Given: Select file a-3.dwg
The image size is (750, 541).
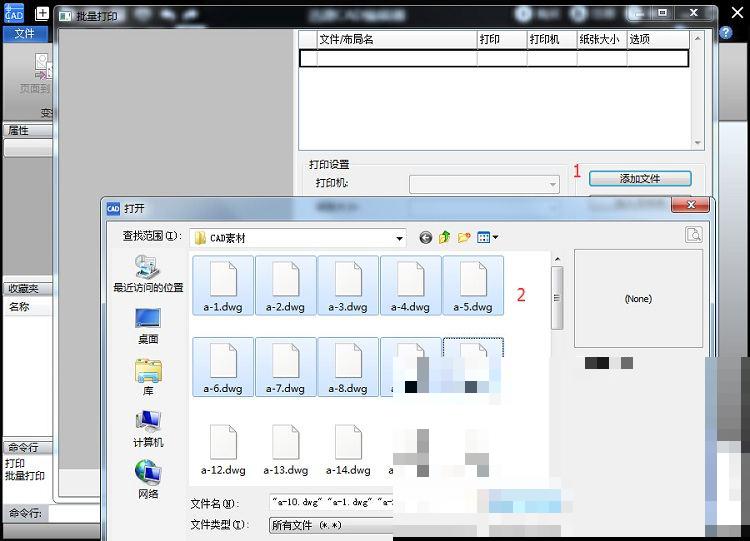Looking at the screenshot, I should pyautogui.click(x=348, y=286).
